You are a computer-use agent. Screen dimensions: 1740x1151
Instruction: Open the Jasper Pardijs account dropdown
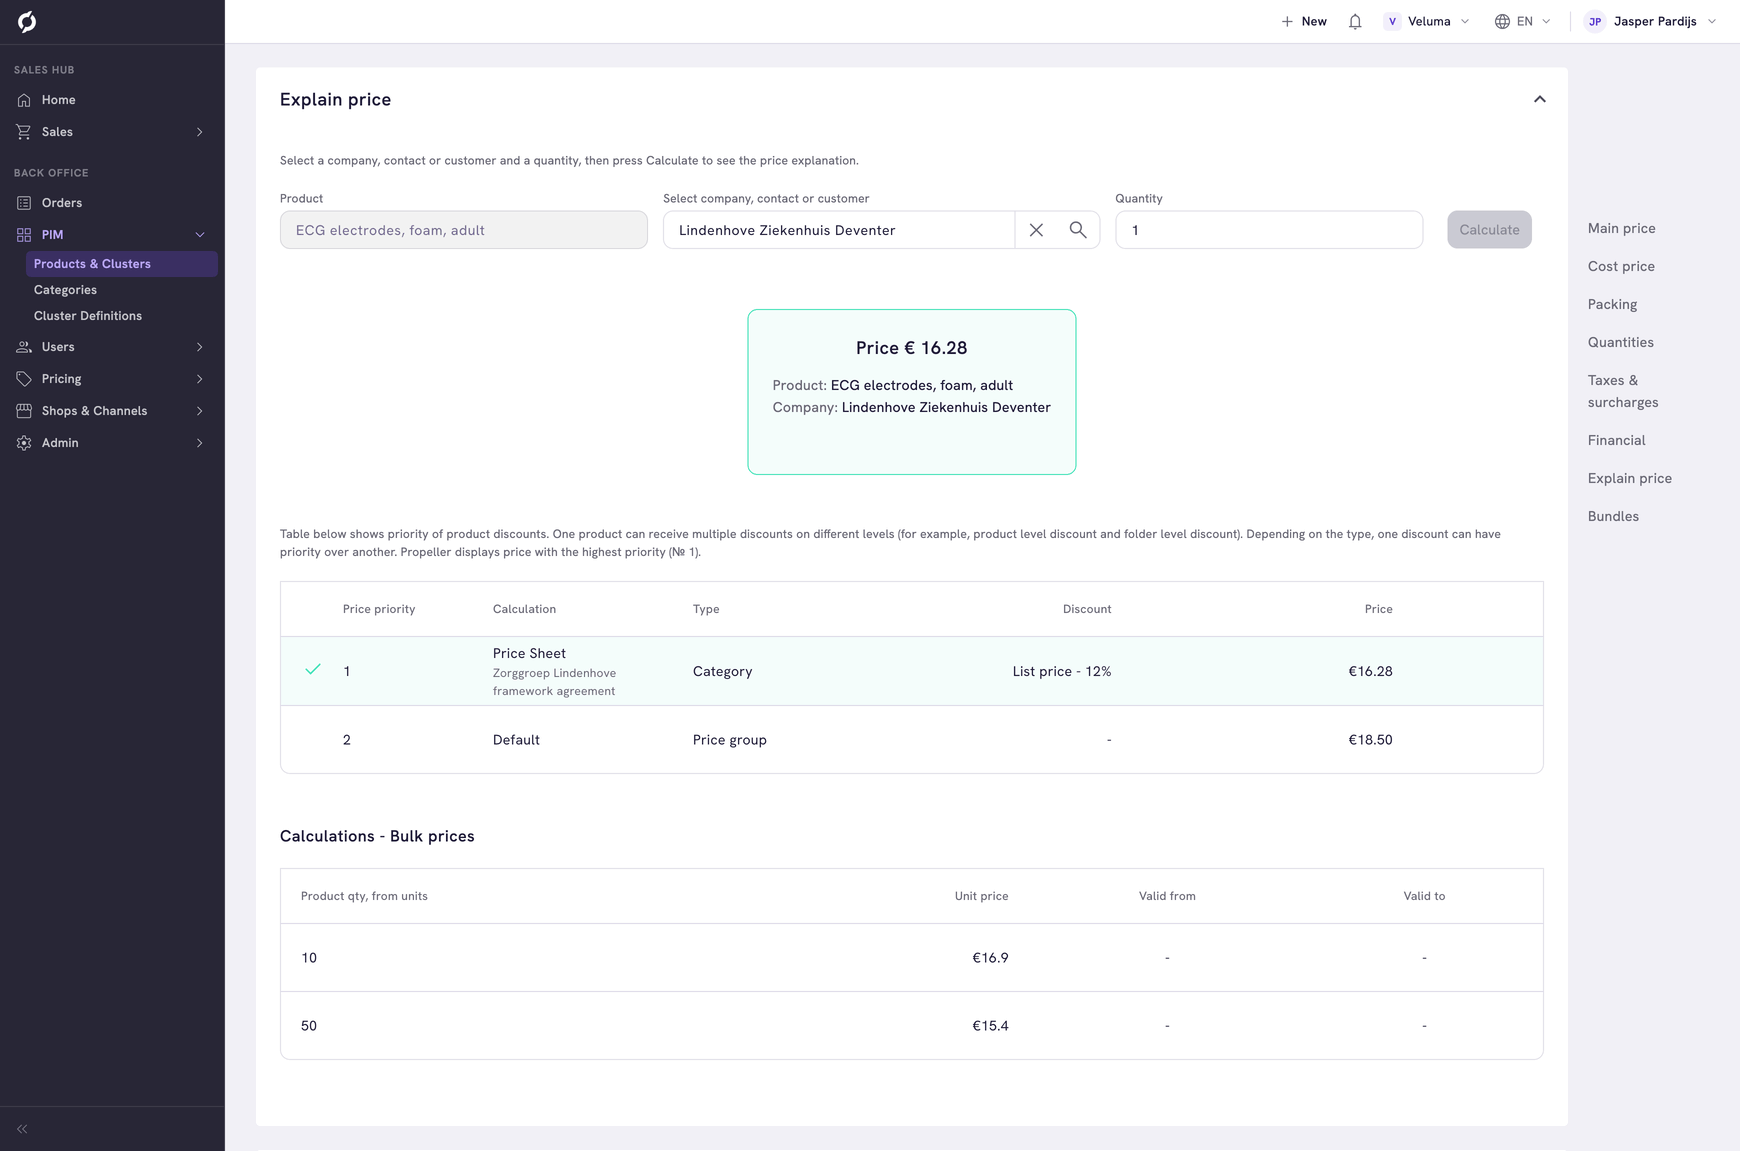tap(1651, 21)
